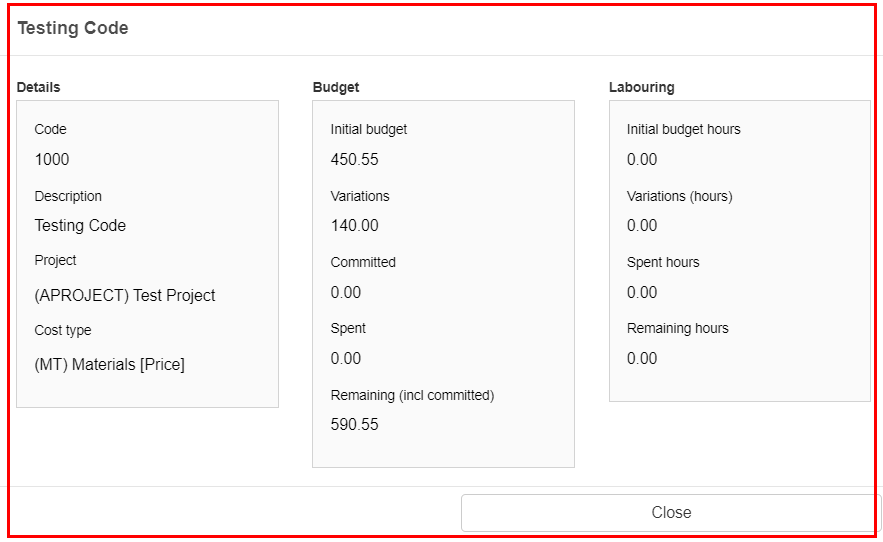883x542 pixels.
Task: Click the Details section heading
Action: [38, 87]
